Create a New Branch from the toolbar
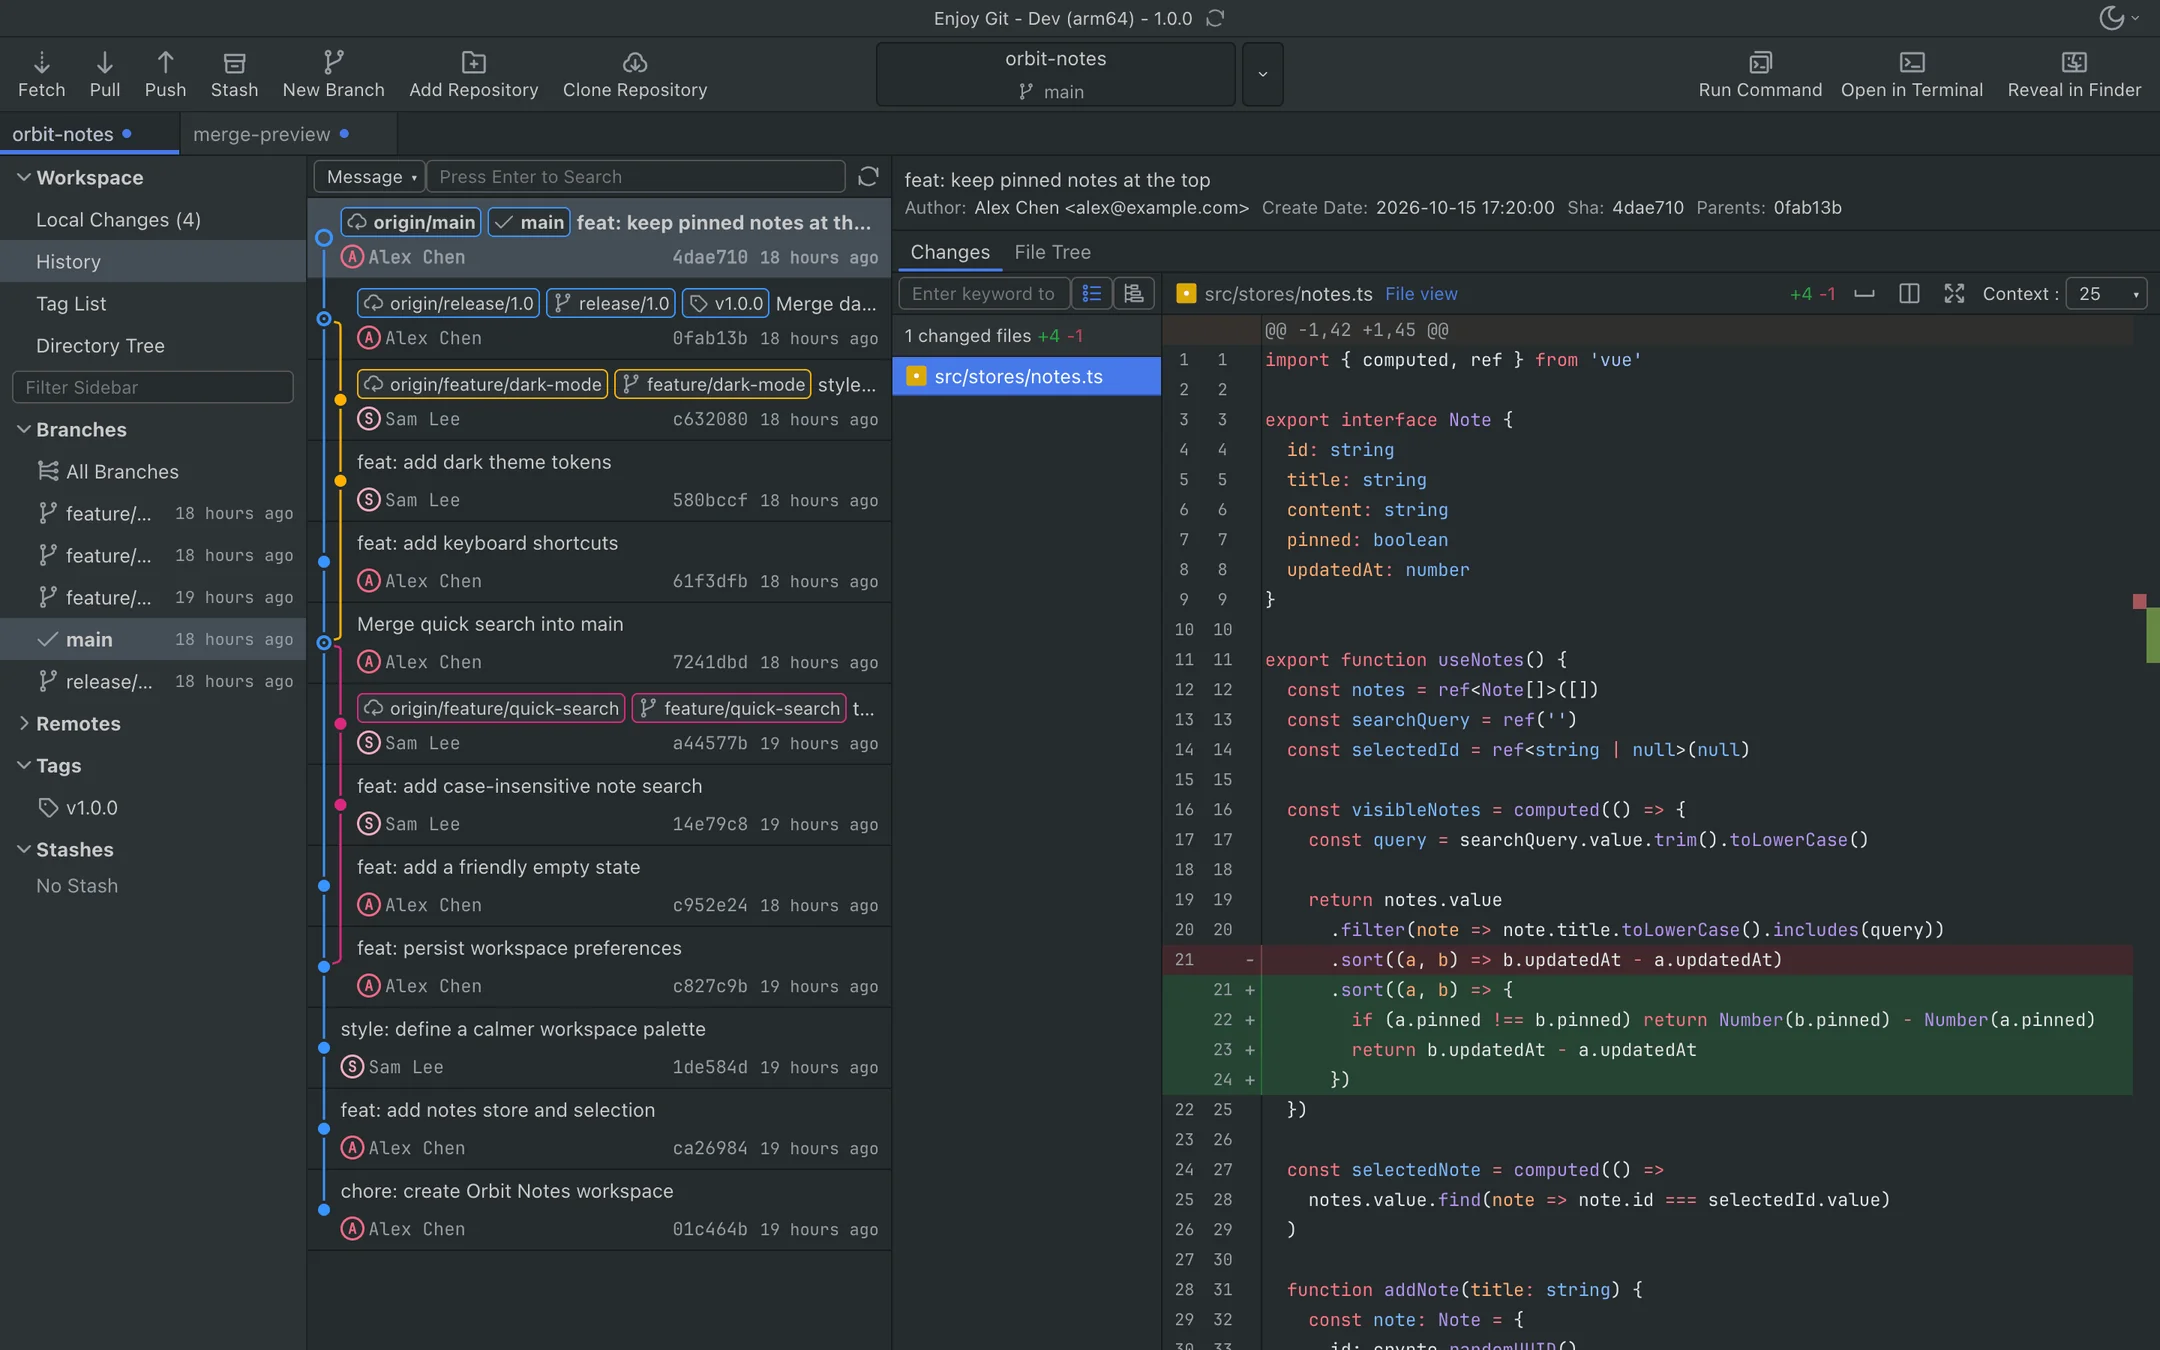Viewport: 2160px width, 1350px height. pyautogui.click(x=333, y=74)
